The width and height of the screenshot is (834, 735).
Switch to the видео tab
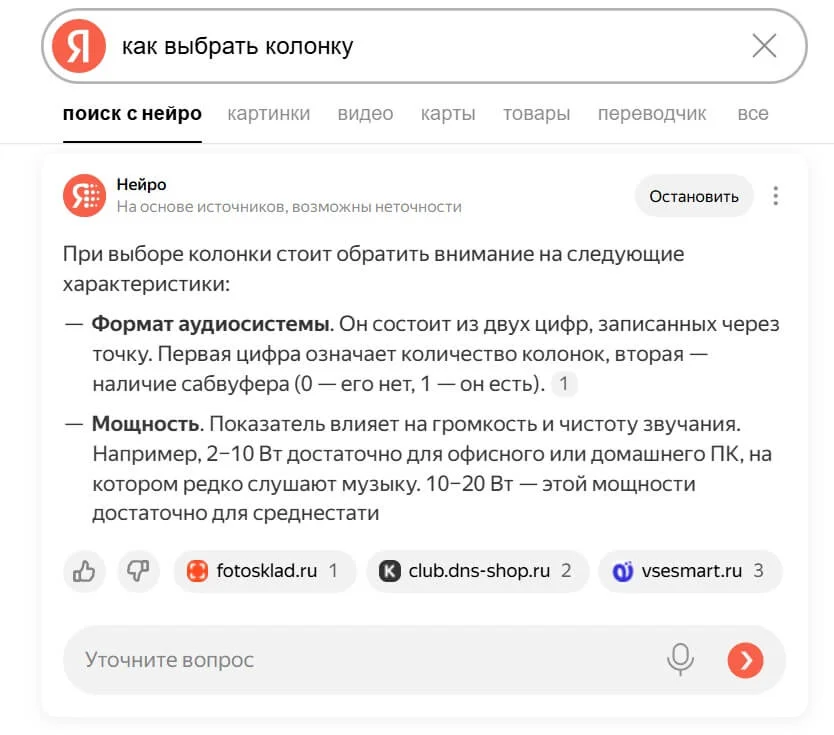365,113
